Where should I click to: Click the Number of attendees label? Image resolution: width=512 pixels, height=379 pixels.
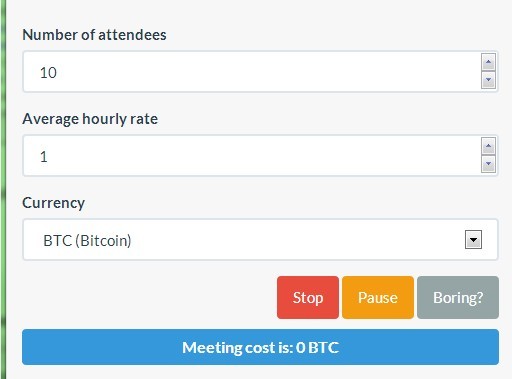click(x=94, y=35)
